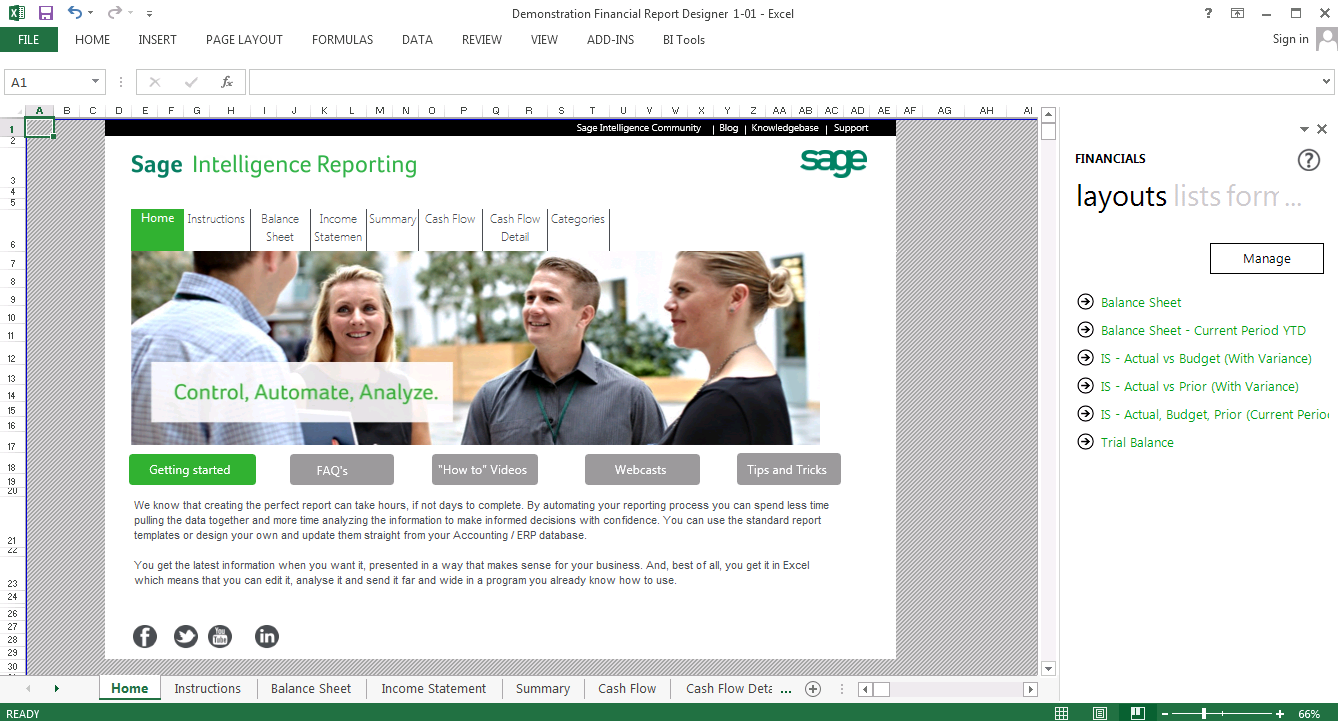Viewport: 1338px width, 721px height.
Task: Click the zoom slider handle
Action: tap(1204, 714)
